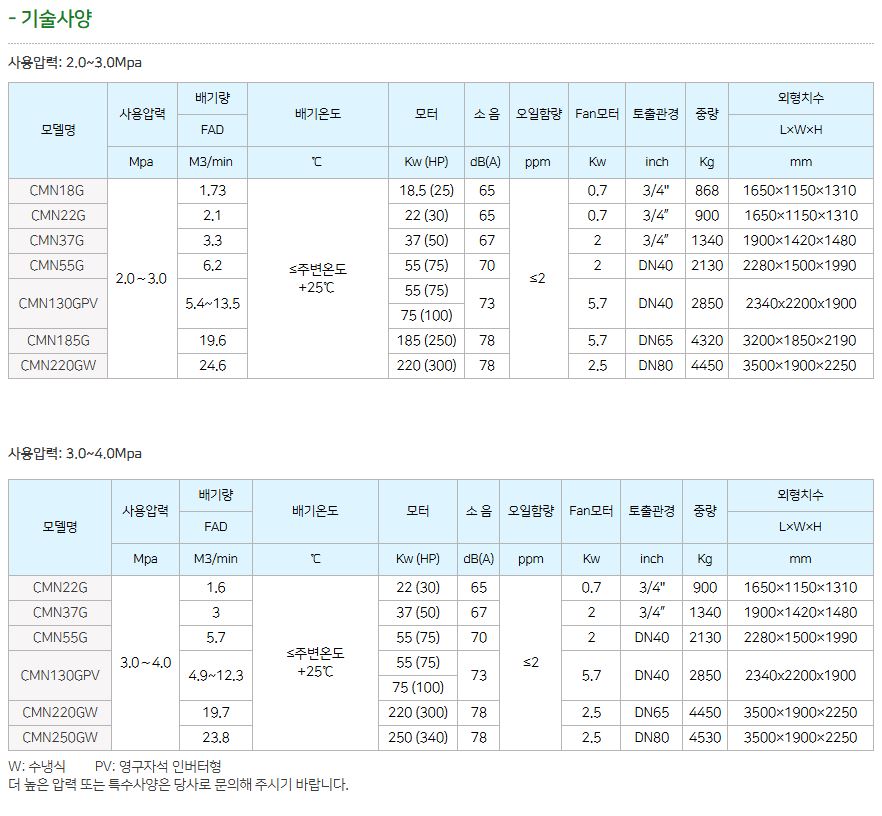Click the 사용압력: 3.0~4.0Mpa caption

75,453
